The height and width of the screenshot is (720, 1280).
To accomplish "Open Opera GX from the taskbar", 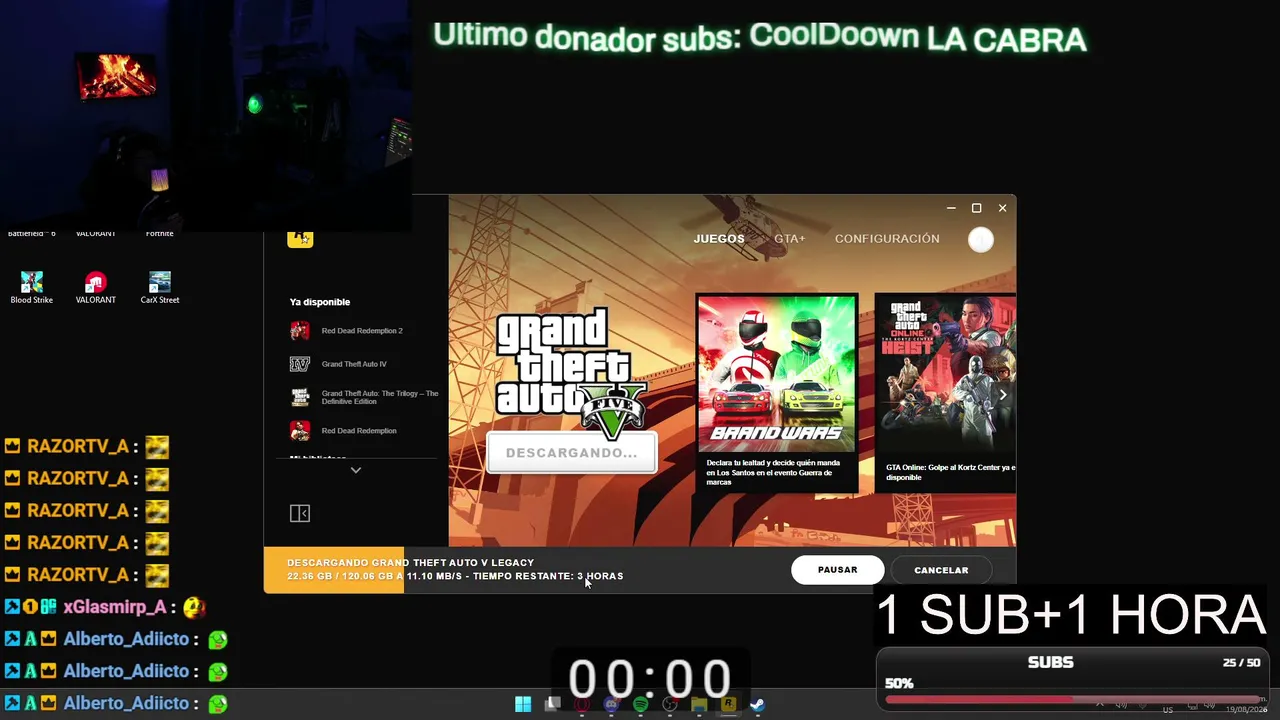I will click(582, 705).
